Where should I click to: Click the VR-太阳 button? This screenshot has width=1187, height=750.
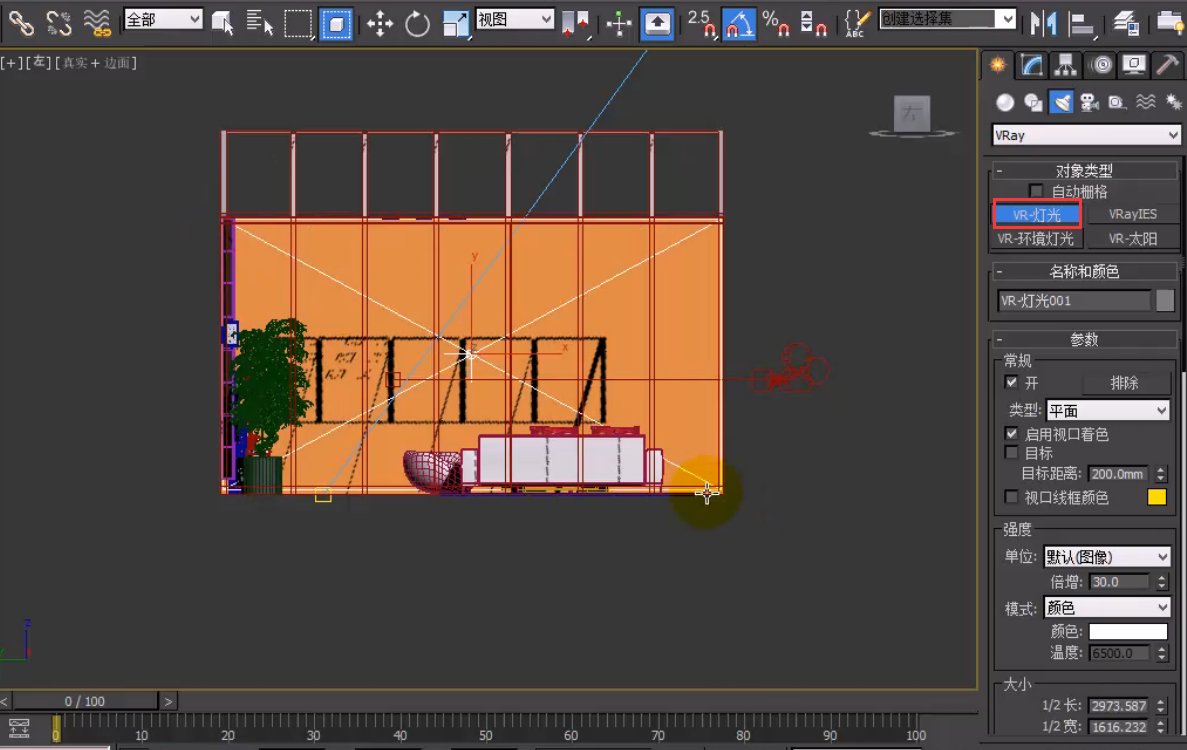tap(1132, 239)
